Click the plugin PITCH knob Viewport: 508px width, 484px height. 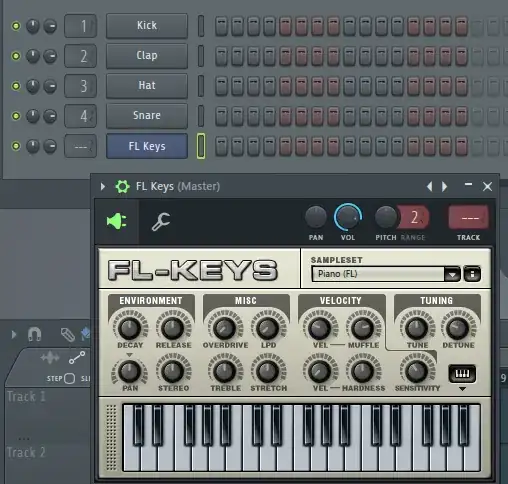(386, 217)
